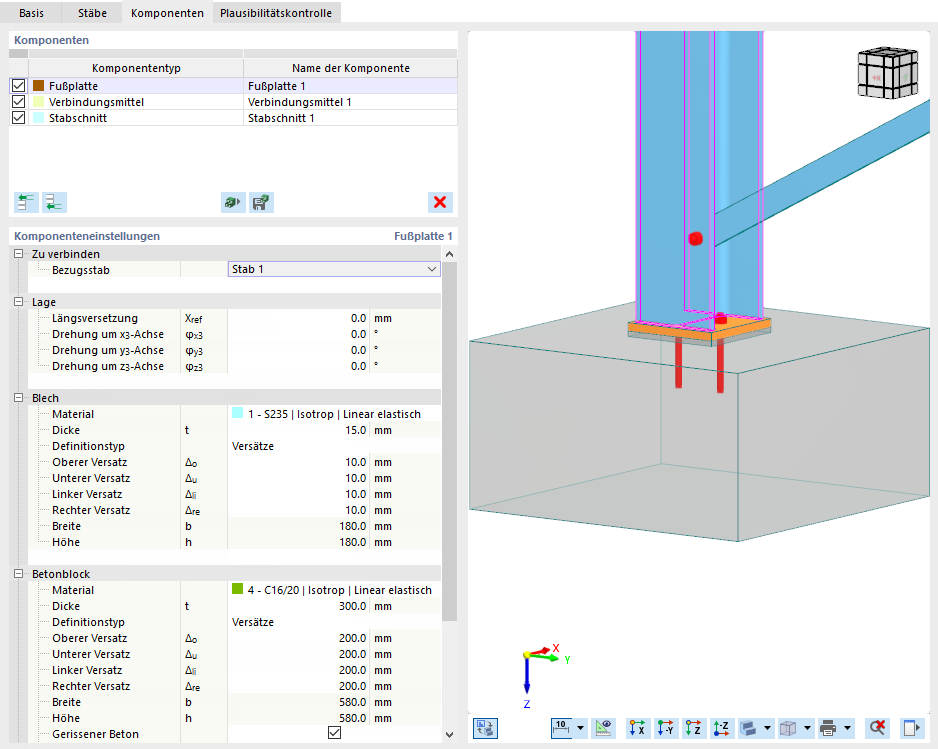Toggle visibility of Fußplatte 1 component
The height and width of the screenshot is (749, 938).
pyautogui.click(x=17, y=86)
